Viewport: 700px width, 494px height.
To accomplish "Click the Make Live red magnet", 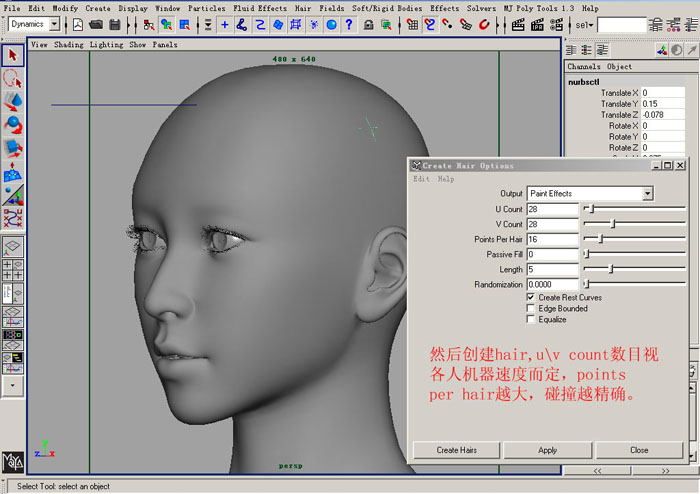I will click(x=484, y=25).
